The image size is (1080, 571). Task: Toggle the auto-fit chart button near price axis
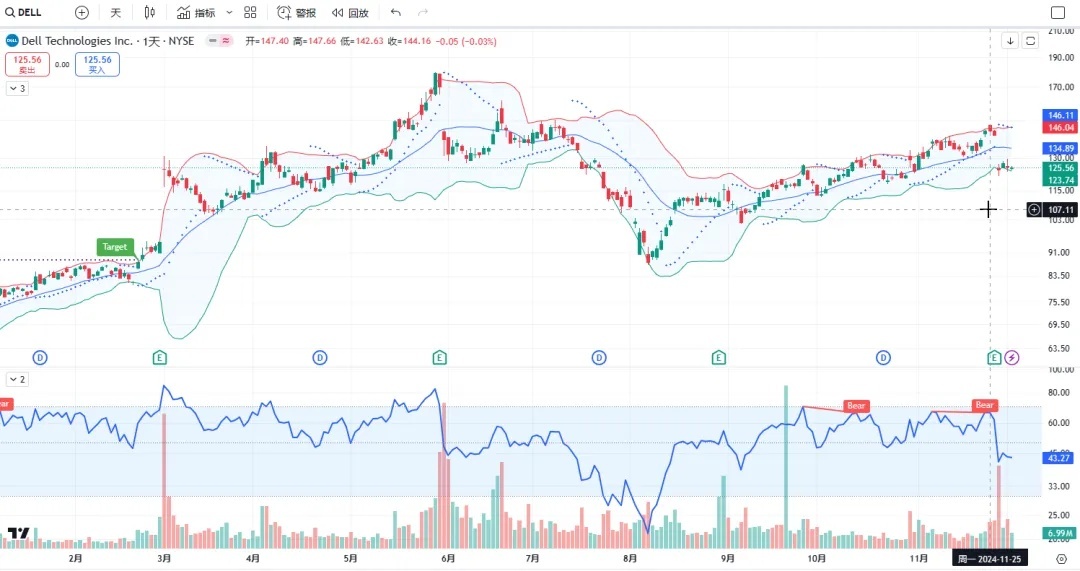pos(1030,41)
